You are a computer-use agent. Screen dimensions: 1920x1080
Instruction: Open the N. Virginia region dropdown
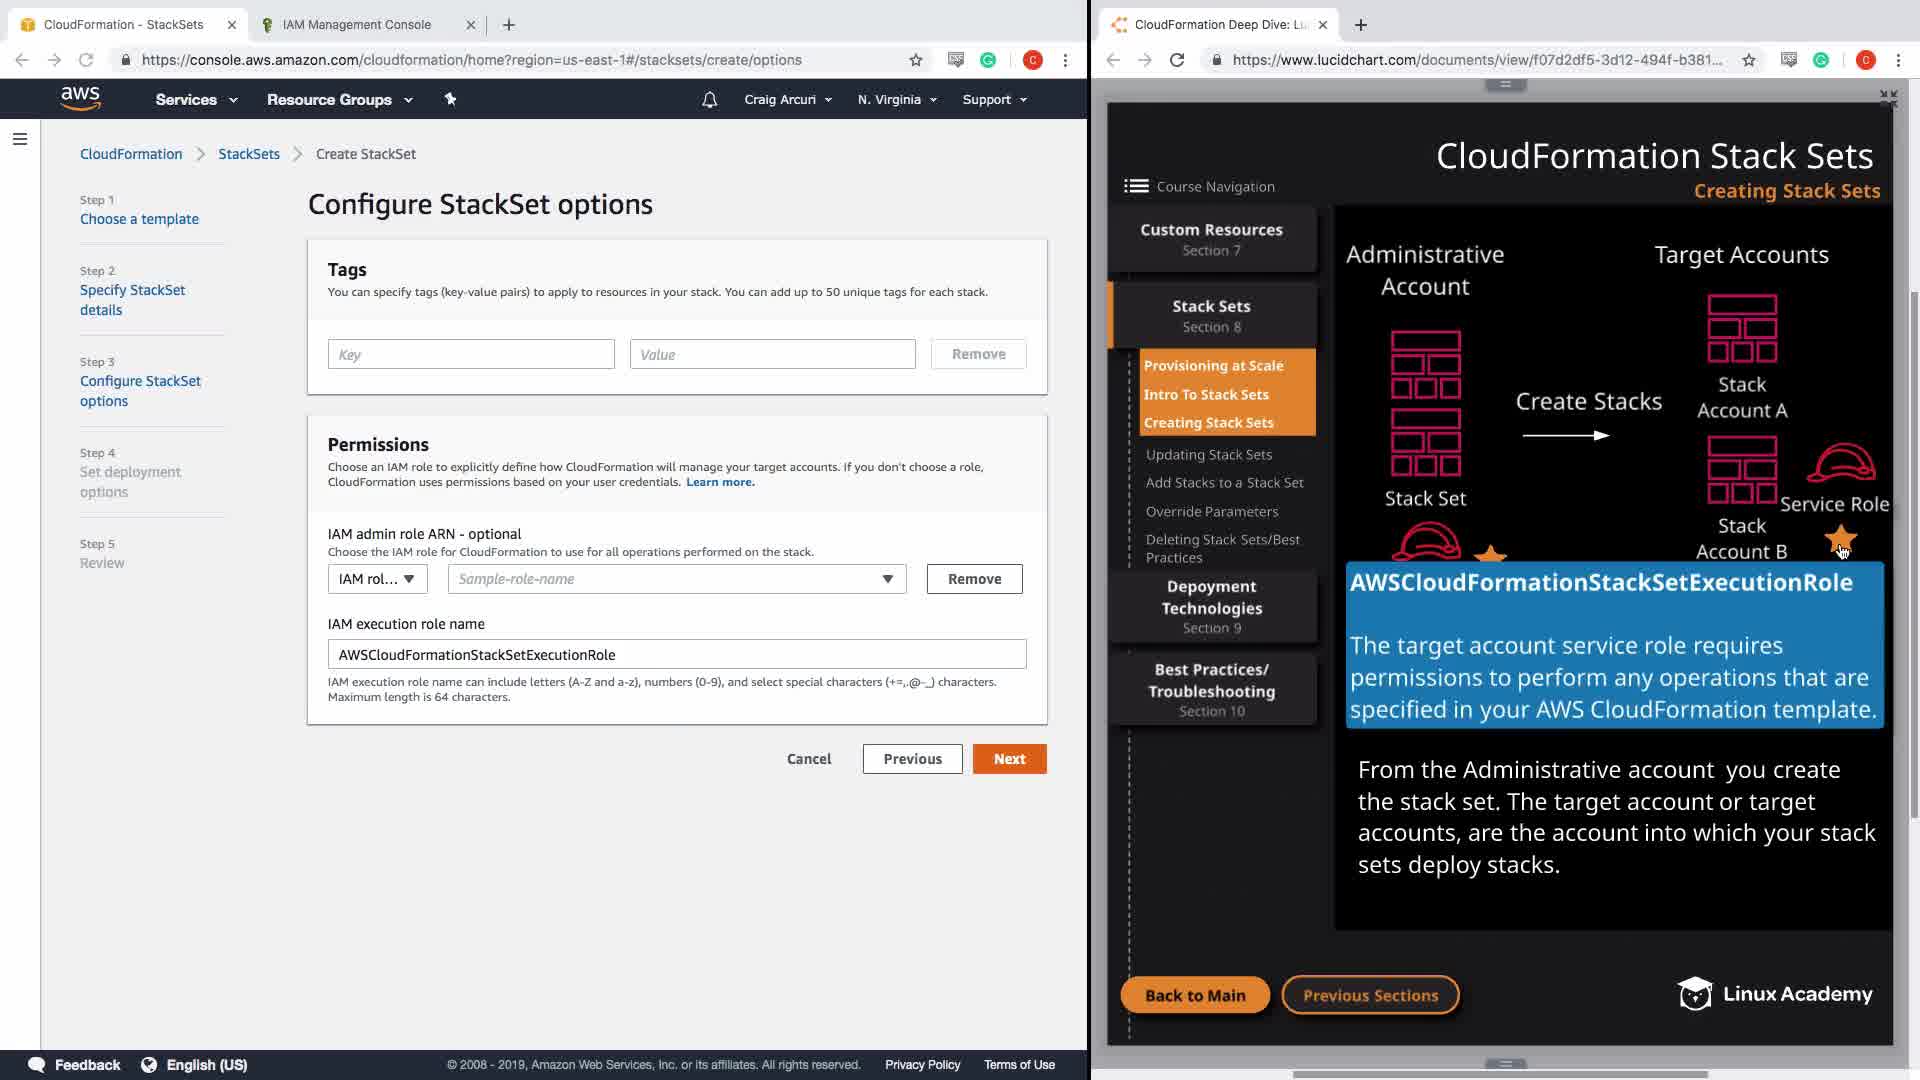point(897,99)
